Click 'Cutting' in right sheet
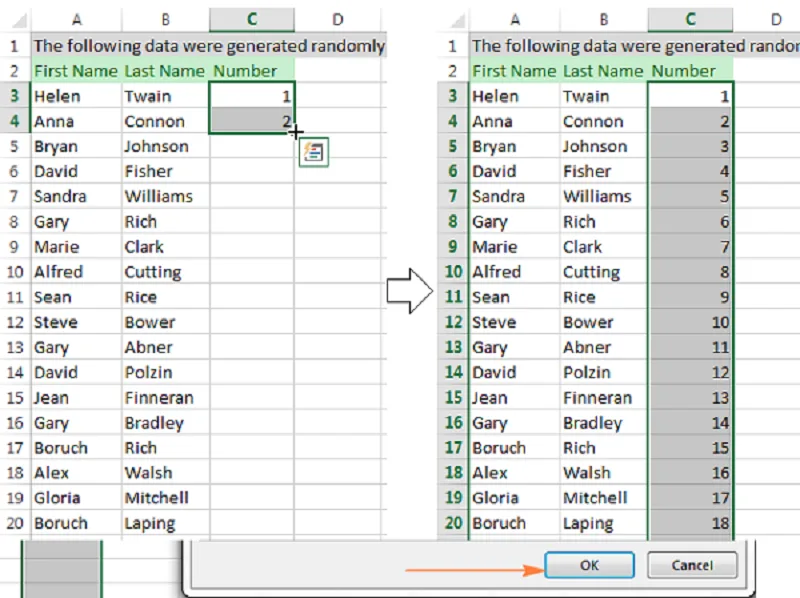800x598 pixels. pyautogui.click(x=591, y=272)
